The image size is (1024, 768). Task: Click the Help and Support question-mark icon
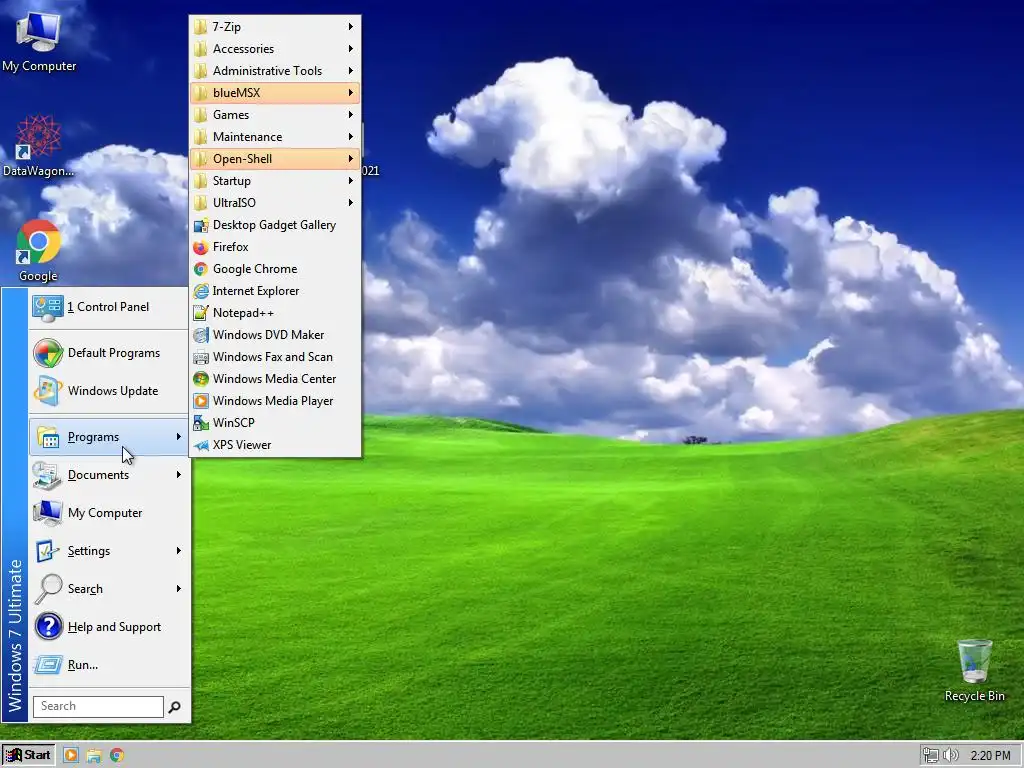pos(48,626)
